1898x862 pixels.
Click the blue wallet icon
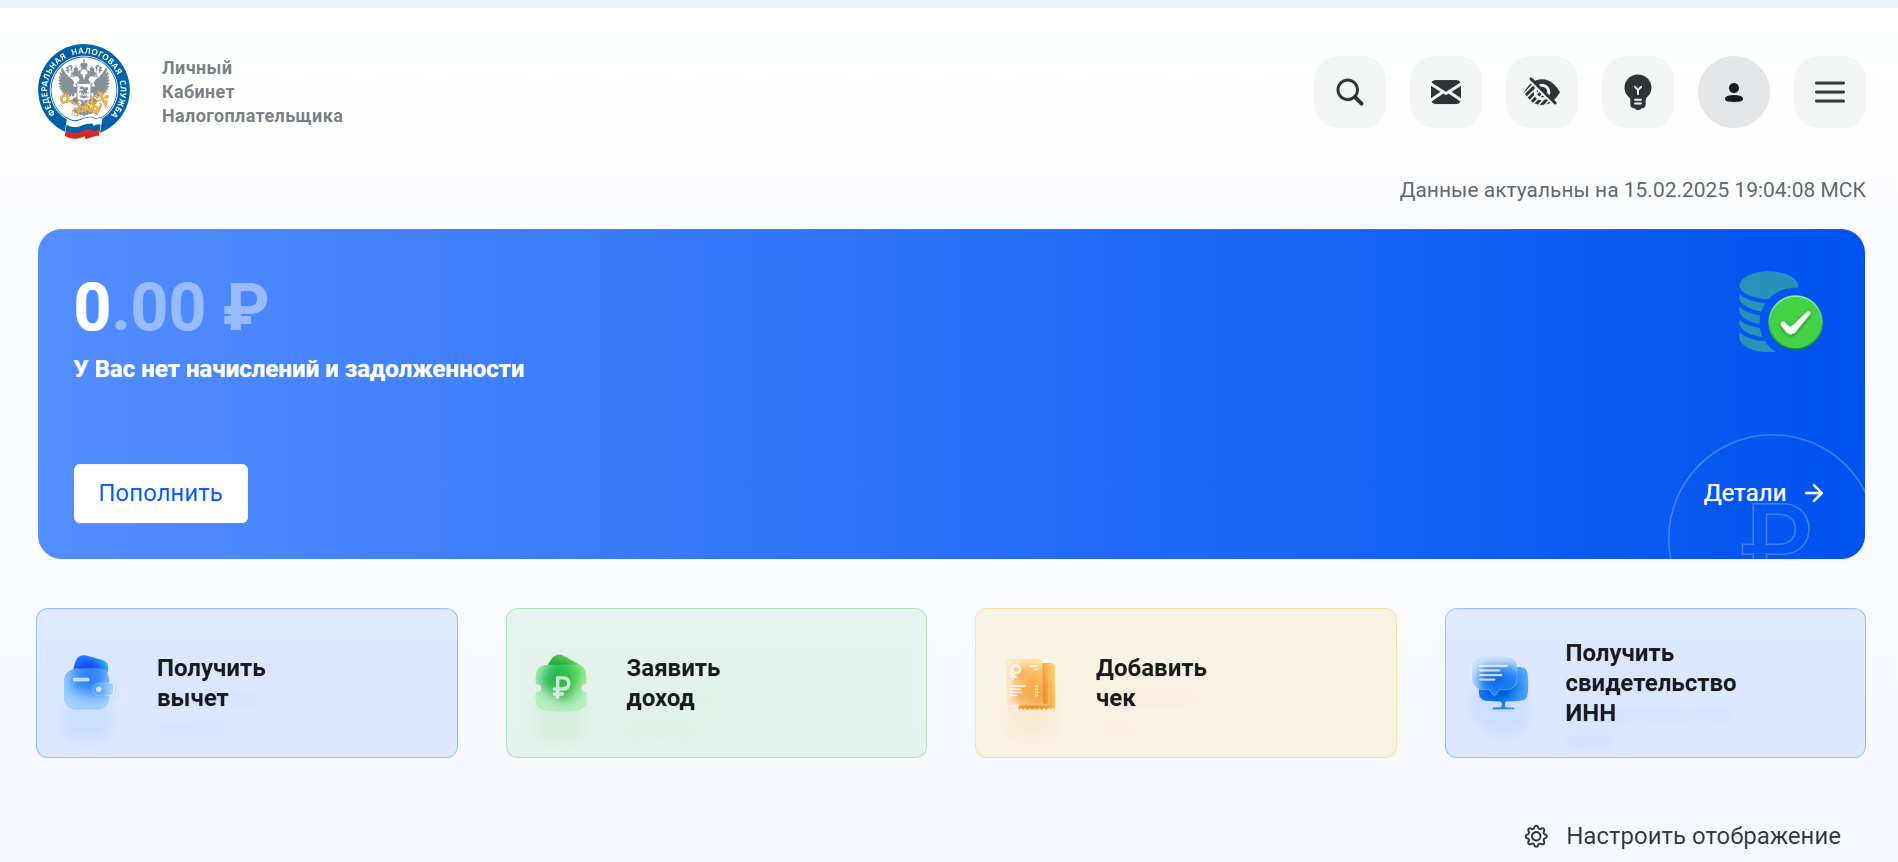[88, 683]
